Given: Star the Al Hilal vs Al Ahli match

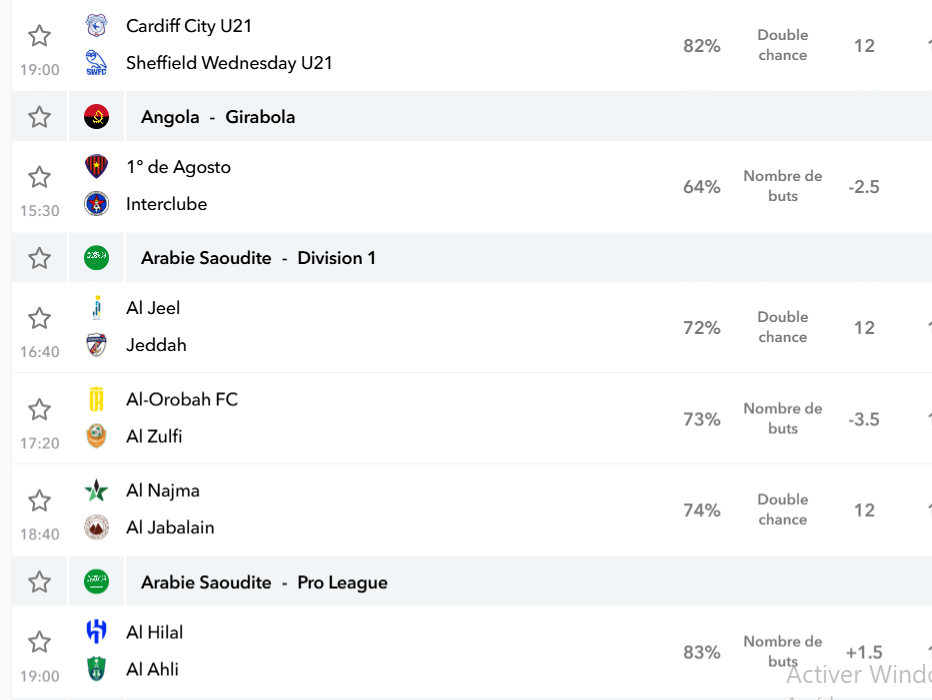Looking at the screenshot, I should [40, 642].
